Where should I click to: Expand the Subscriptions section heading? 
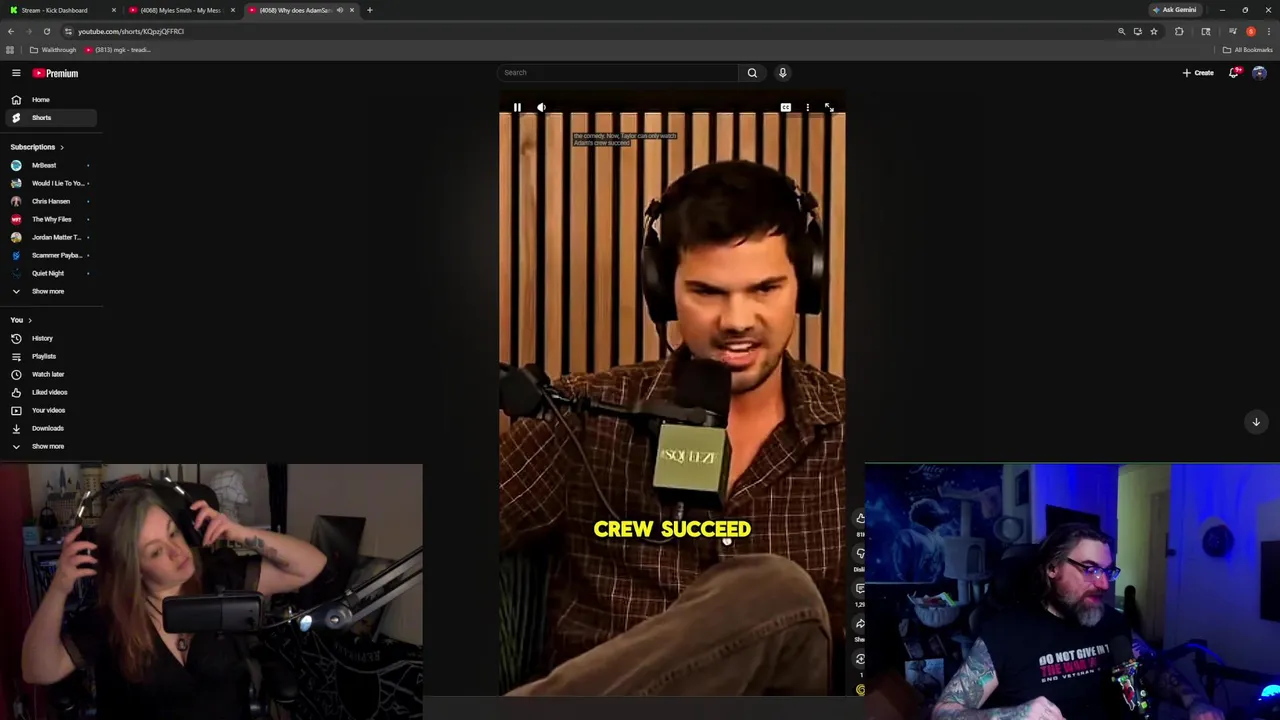tap(37, 147)
